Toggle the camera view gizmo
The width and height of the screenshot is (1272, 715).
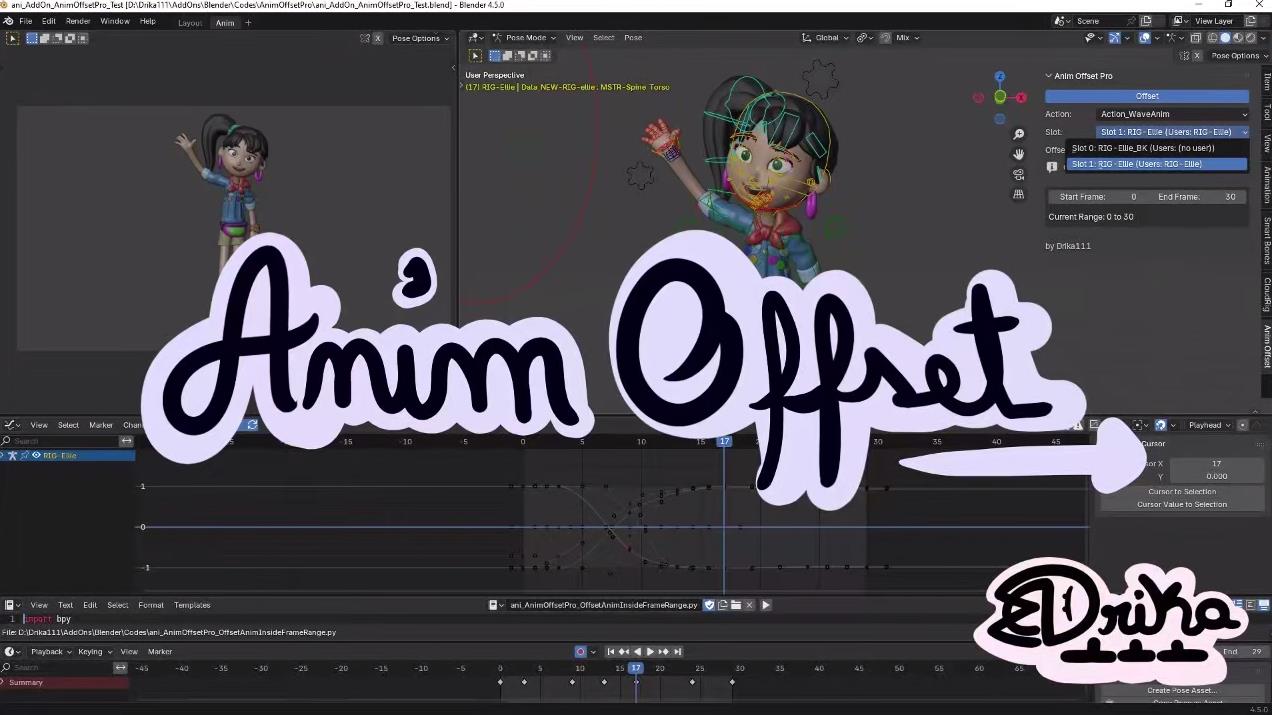click(x=1018, y=174)
